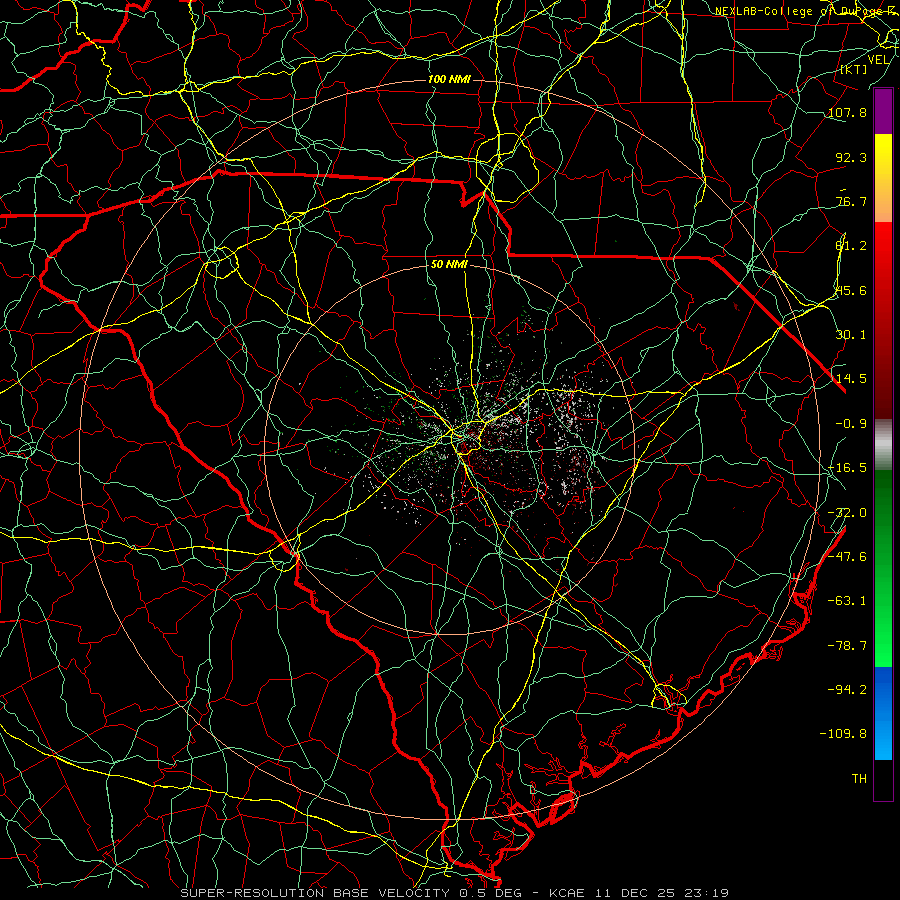This screenshot has height=900, width=900.
Task: Click the 14.5 legend value
Action: tap(851, 379)
